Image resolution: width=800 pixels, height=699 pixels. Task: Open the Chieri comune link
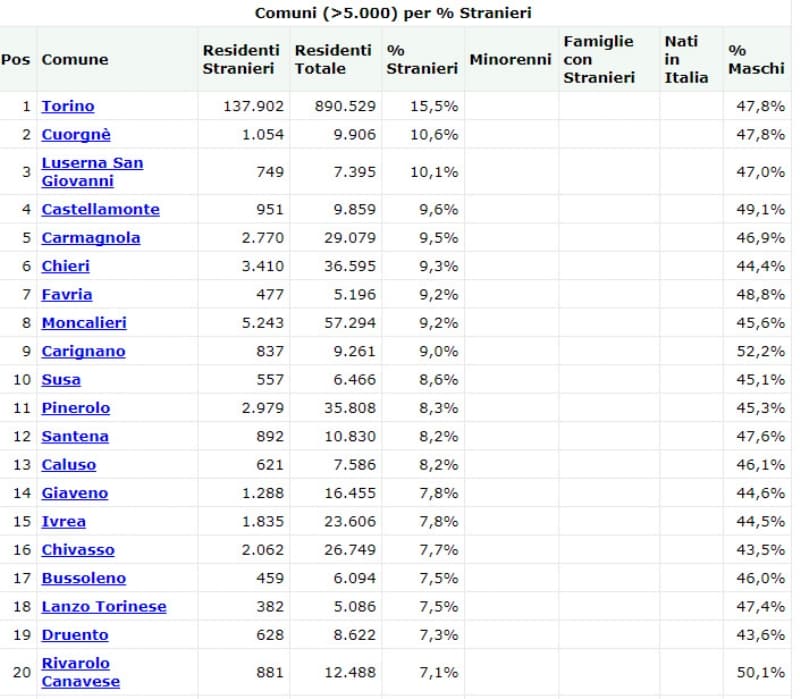click(65, 266)
